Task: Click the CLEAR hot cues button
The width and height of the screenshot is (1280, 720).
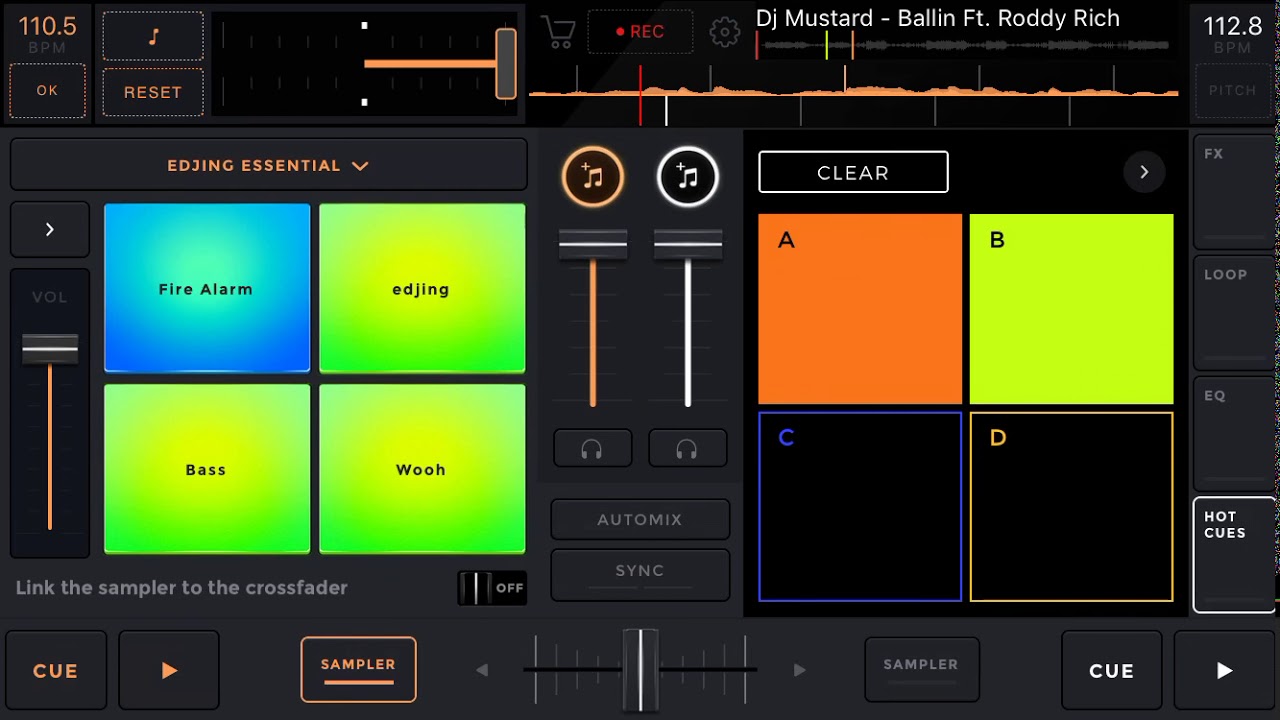Action: point(853,172)
